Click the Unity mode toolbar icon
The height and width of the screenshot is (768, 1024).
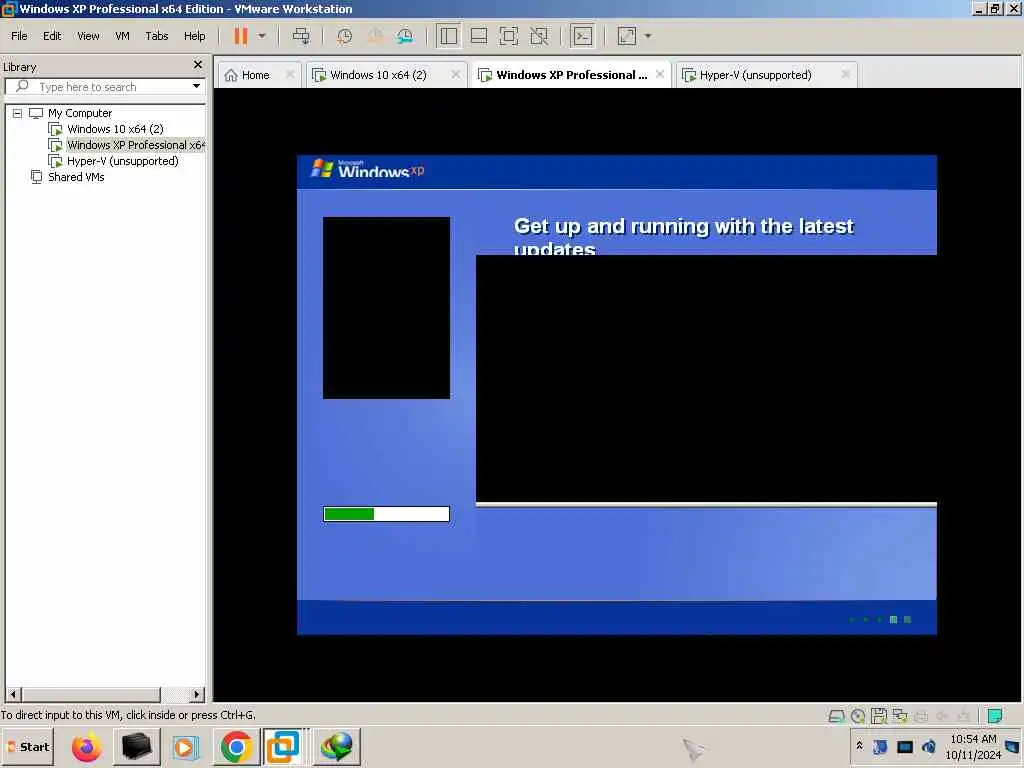[x=539, y=36]
